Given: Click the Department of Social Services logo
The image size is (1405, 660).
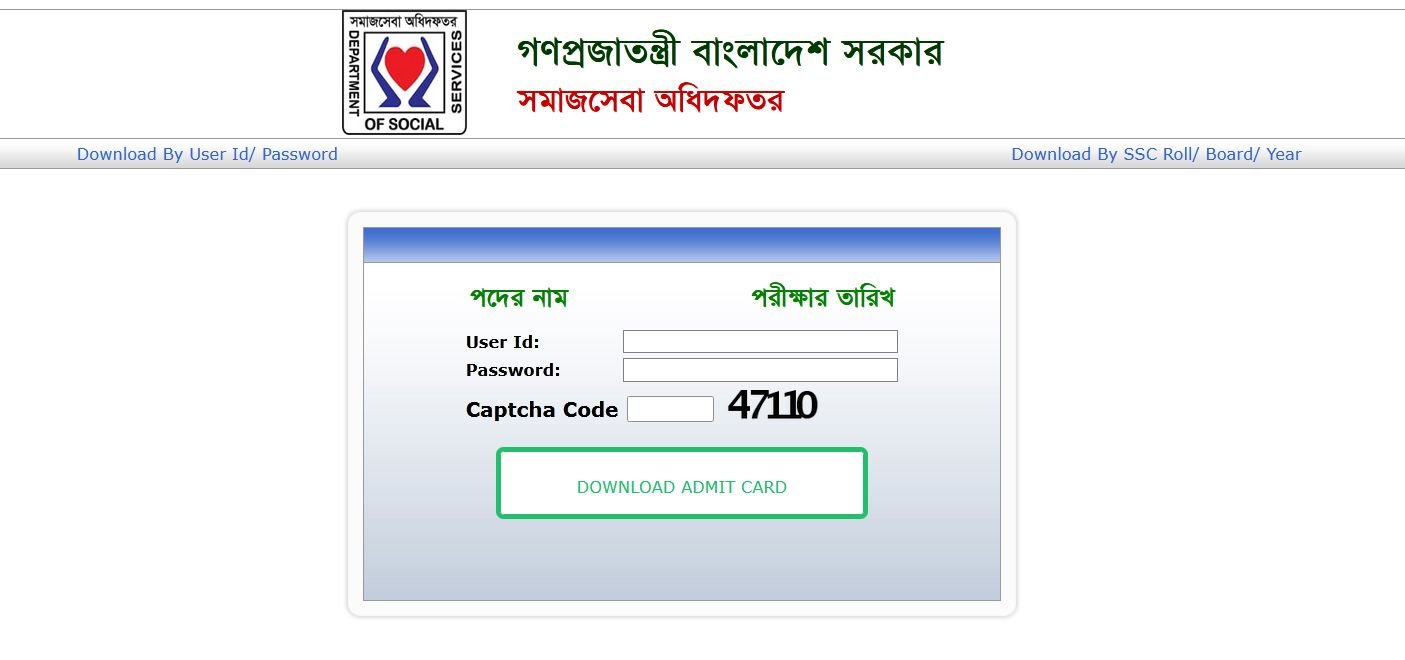Looking at the screenshot, I should [x=404, y=73].
